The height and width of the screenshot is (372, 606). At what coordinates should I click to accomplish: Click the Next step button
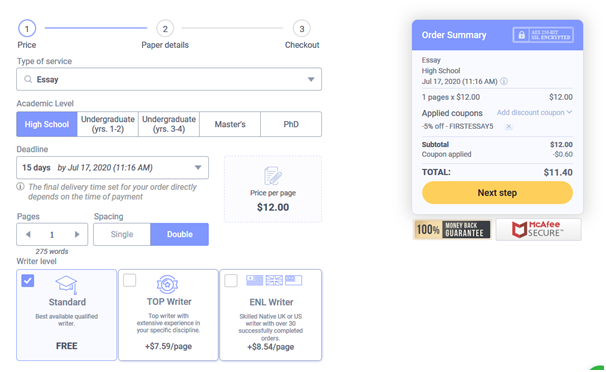click(497, 193)
